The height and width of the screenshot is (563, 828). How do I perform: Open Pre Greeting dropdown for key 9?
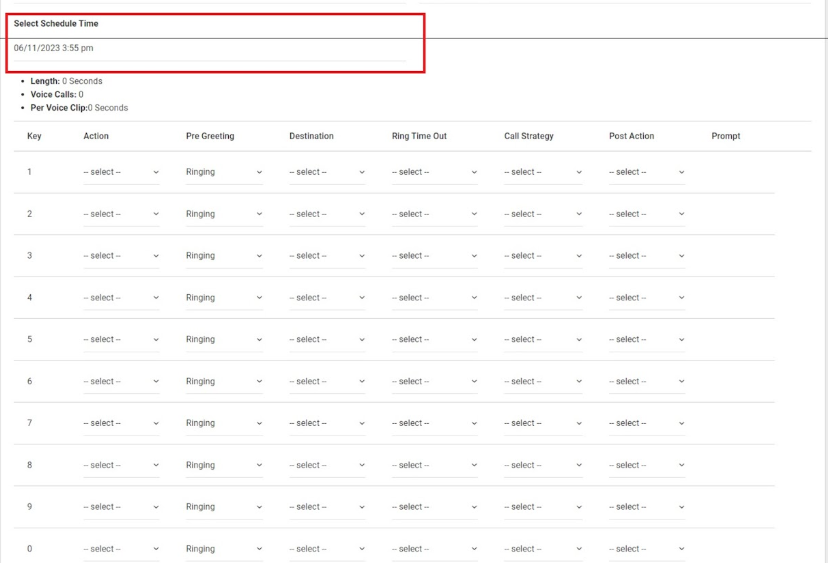point(224,507)
